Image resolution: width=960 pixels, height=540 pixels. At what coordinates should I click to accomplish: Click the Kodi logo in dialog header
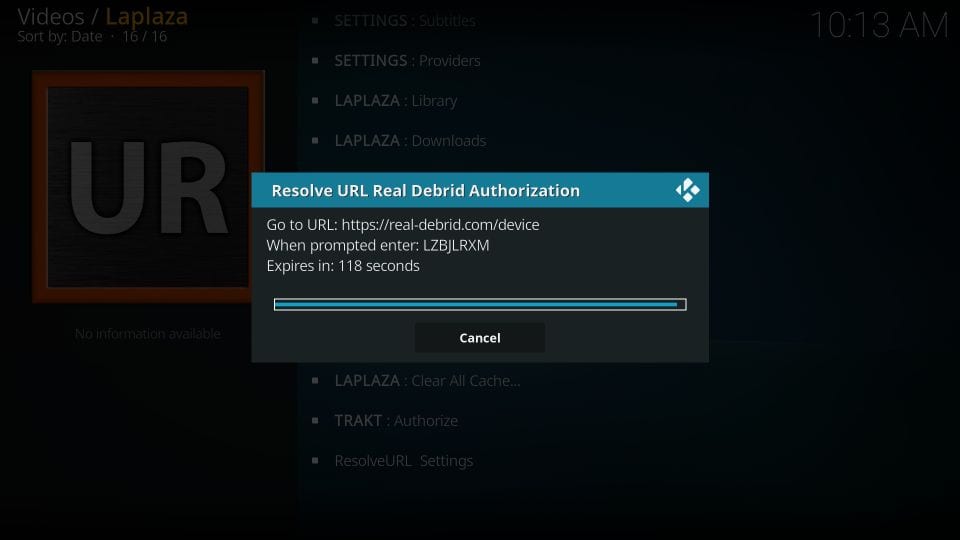pyautogui.click(x=688, y=190)
